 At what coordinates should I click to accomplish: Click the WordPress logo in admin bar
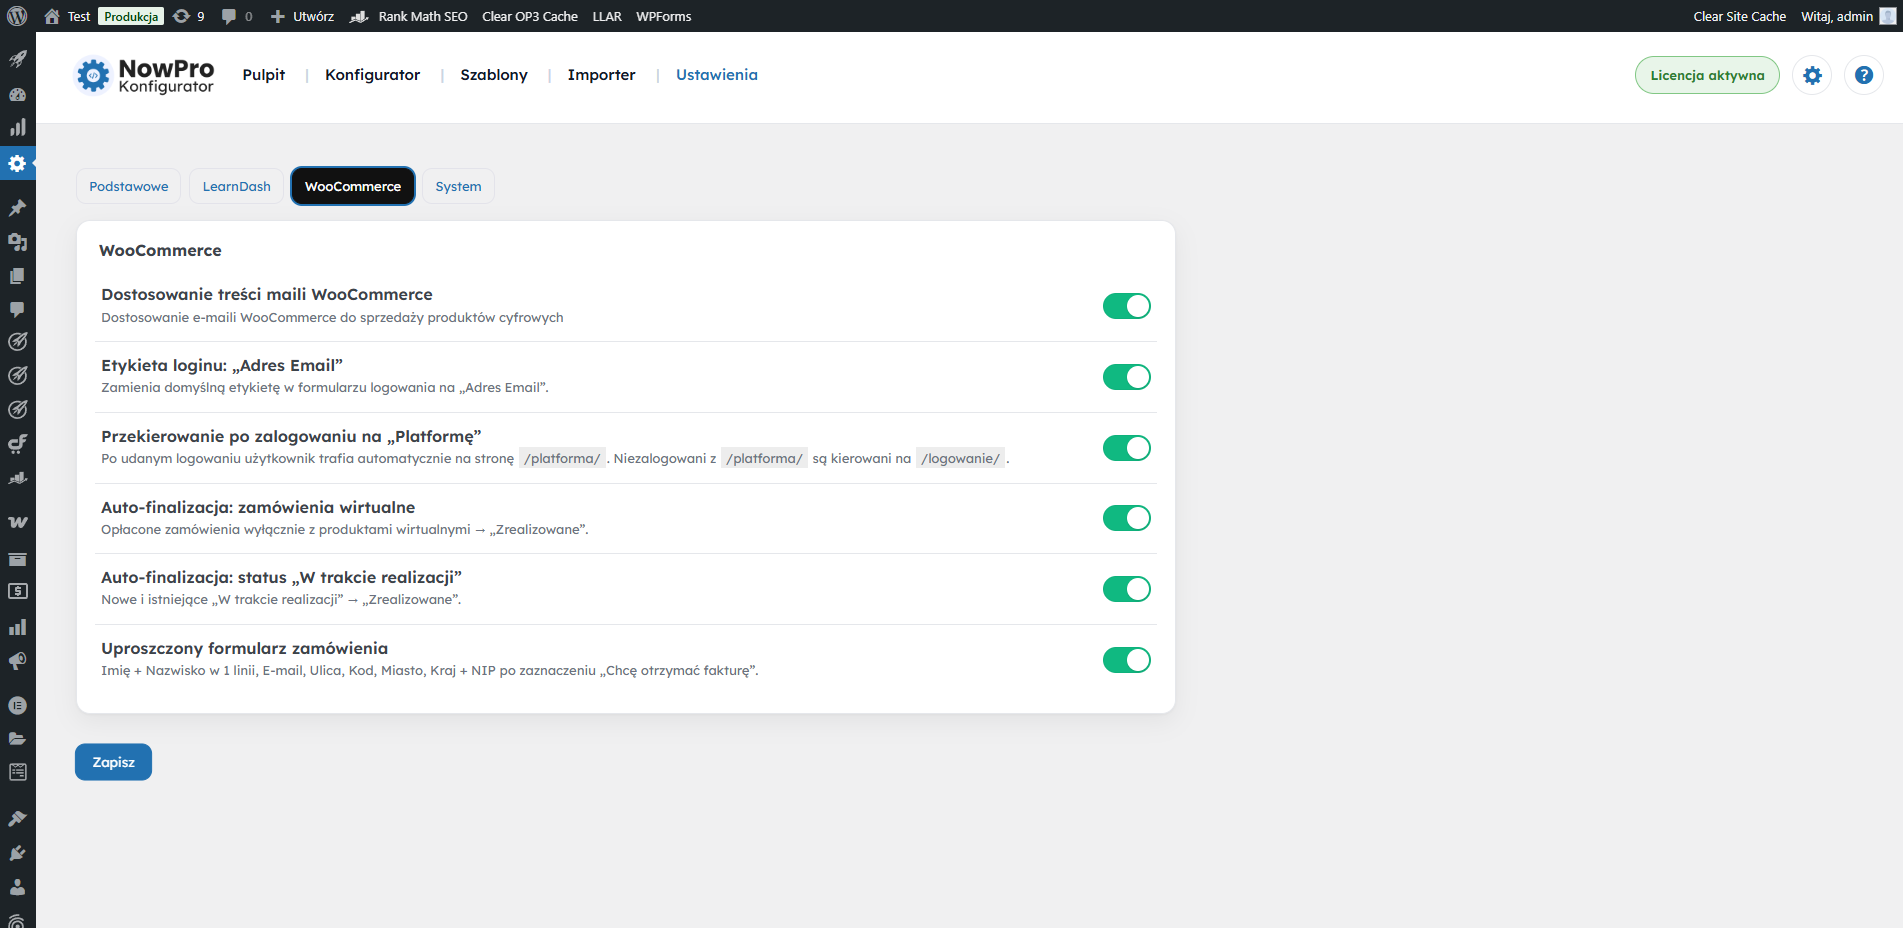[17, 16]
